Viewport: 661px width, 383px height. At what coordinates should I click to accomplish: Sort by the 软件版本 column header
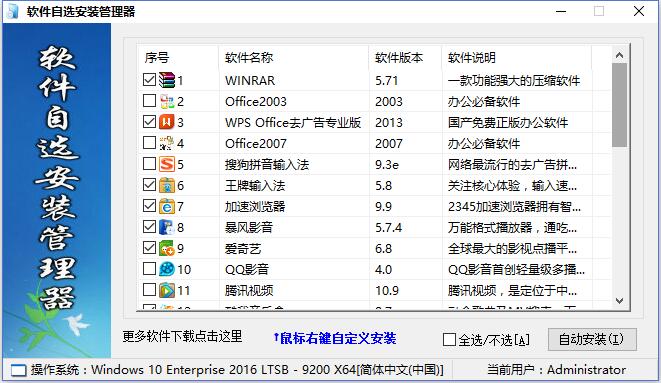click(405, 57)
